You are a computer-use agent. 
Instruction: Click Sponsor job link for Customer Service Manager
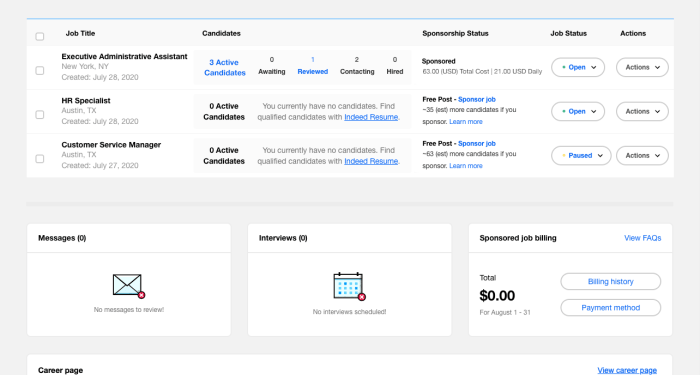point(477,144)
